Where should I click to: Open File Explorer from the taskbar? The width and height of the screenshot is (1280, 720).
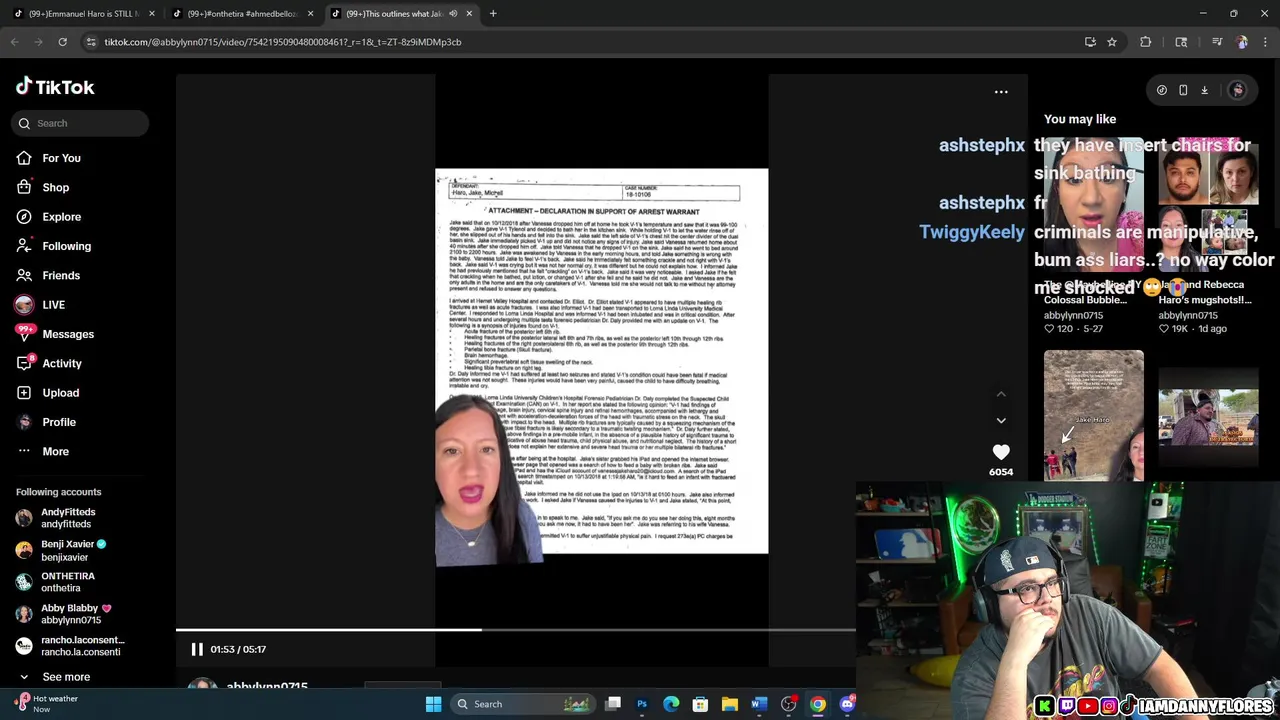(x=730, y=704)
